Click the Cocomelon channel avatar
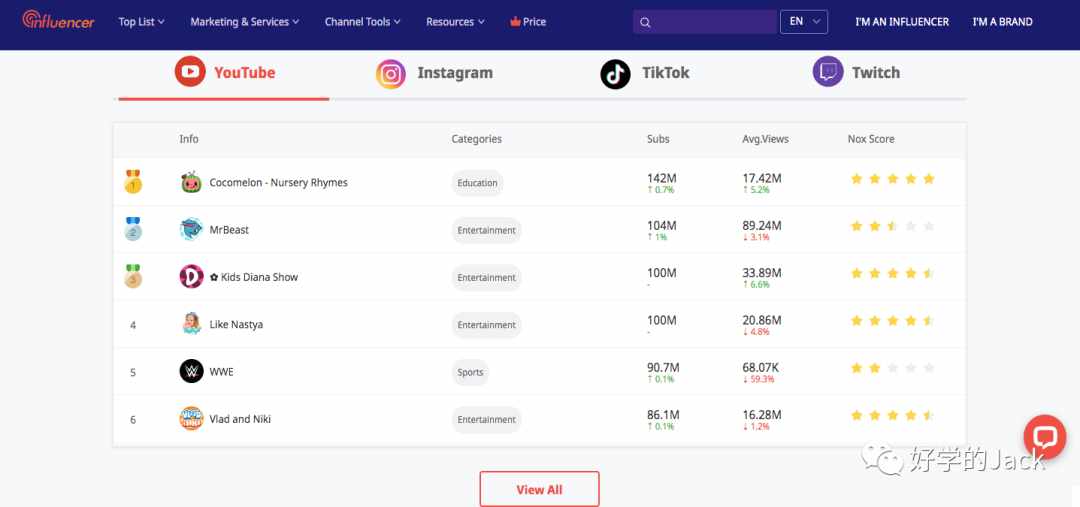 click(191, 183)
